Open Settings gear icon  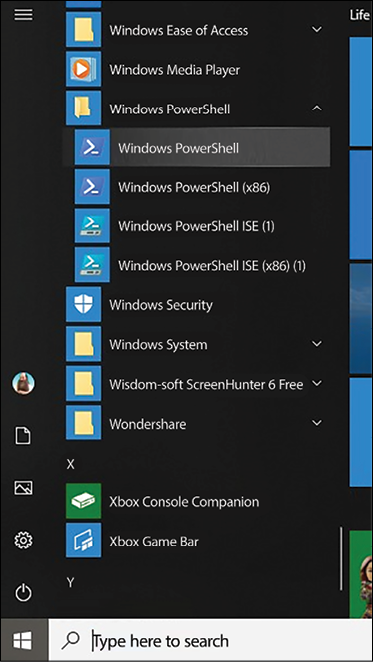[x=23, y=540]
